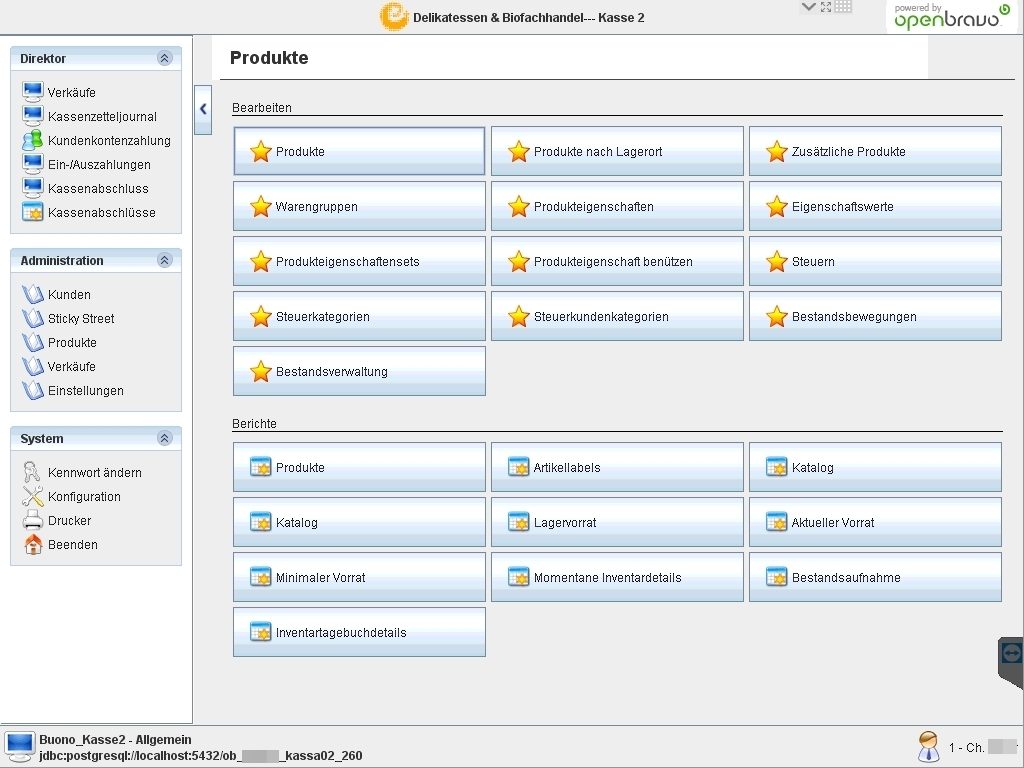Open Eigenschaftswerte
The width and height of the screenshot is (1024, 768).
pos(875,206)
